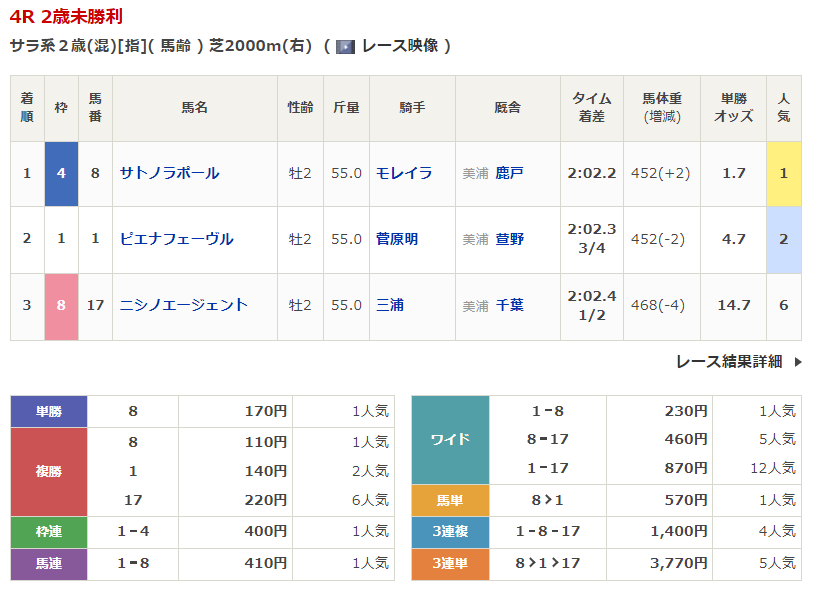Click the 4R 2歳未勝利 race title
The image size is (818, 590).
point(68,17)
